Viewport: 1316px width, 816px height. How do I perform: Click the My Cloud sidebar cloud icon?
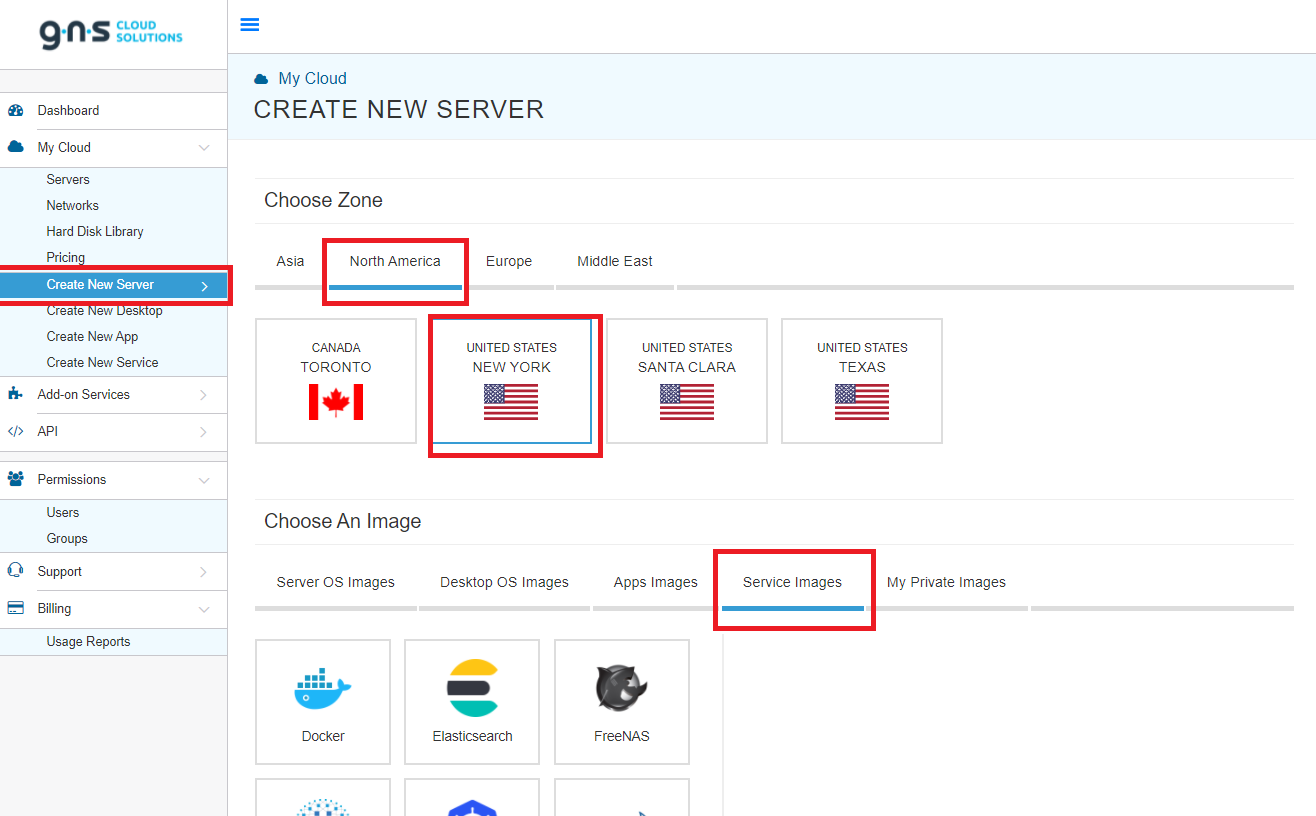coord(15,147)
